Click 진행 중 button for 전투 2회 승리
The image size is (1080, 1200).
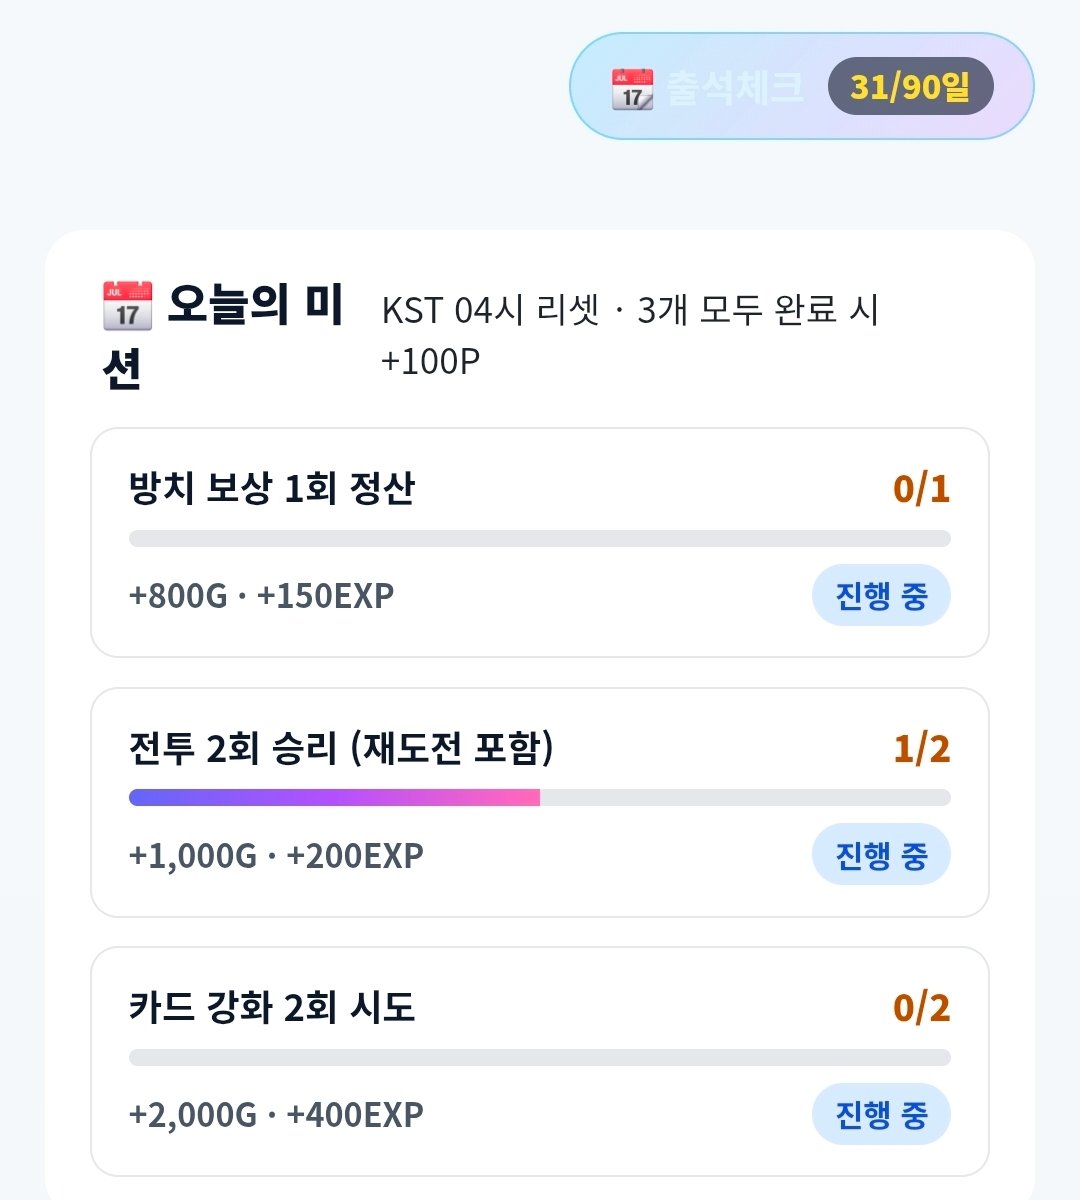pyautogui.click(x=881, y=855)
